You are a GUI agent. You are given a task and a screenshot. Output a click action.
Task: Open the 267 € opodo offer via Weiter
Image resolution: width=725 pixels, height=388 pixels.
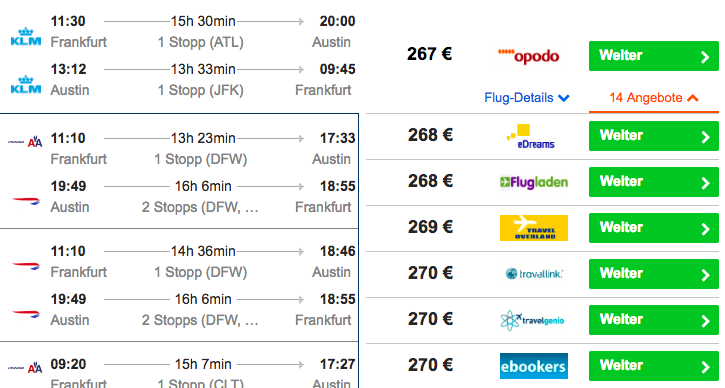653,56
